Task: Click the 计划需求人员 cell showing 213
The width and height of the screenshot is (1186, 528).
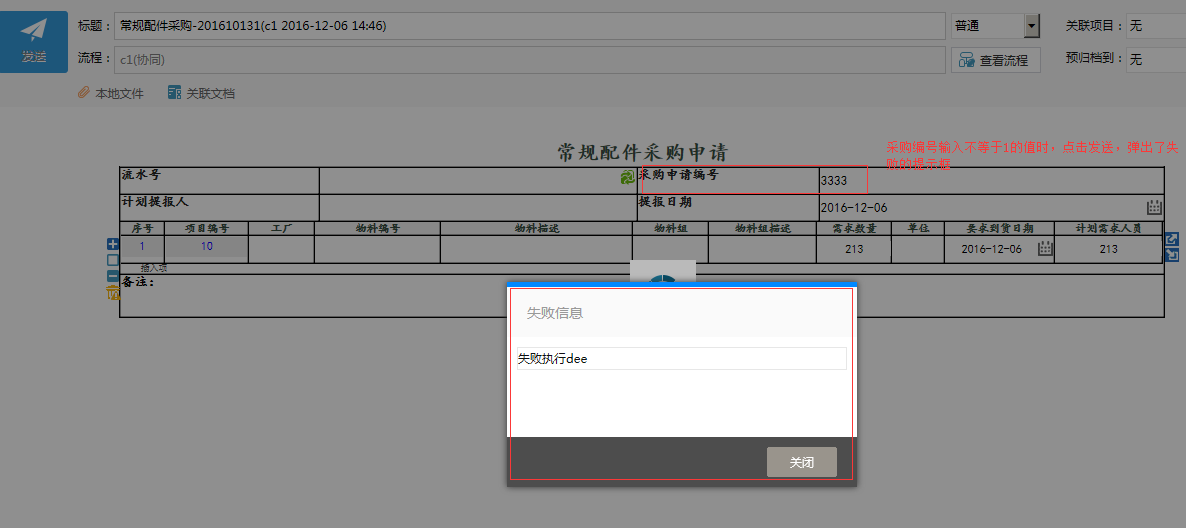Action: [1108, 249]
